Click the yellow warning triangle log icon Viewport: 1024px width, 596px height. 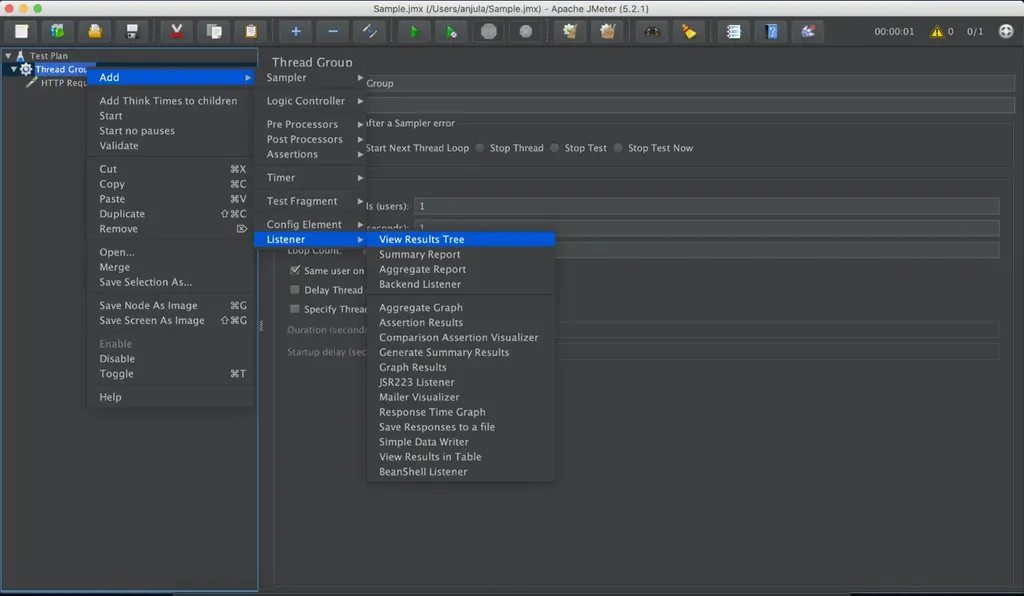click(936, 31)
